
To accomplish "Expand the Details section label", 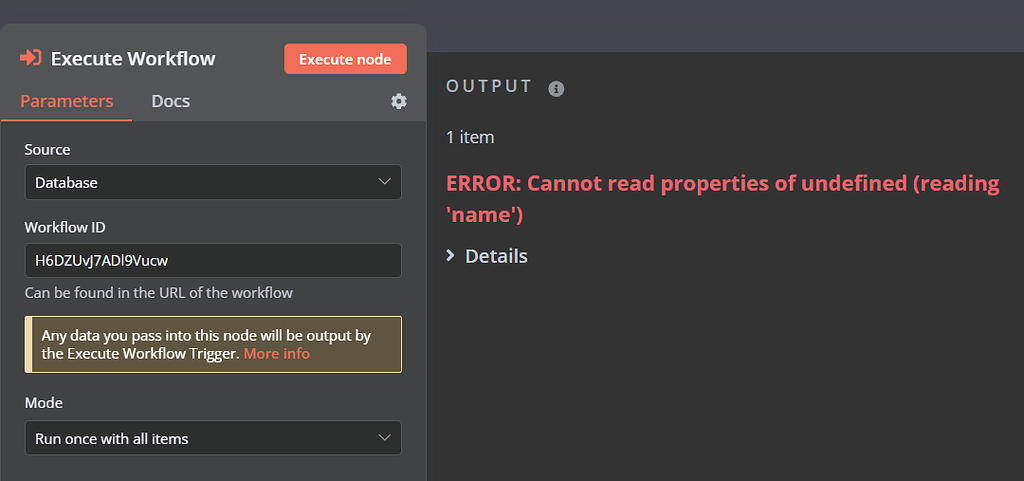I will [x=496, y=256].
